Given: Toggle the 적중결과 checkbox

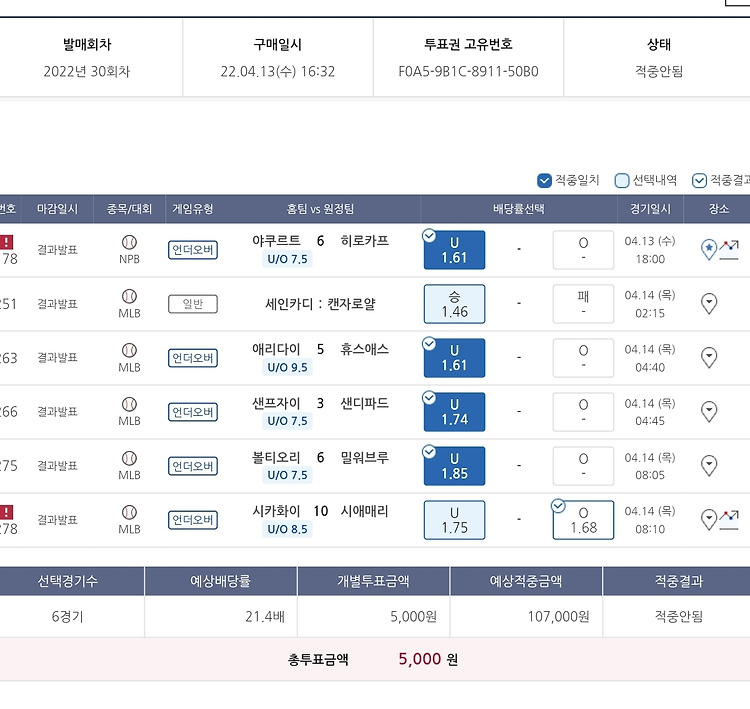Looking at the screenshot, I should pos(699,180).
